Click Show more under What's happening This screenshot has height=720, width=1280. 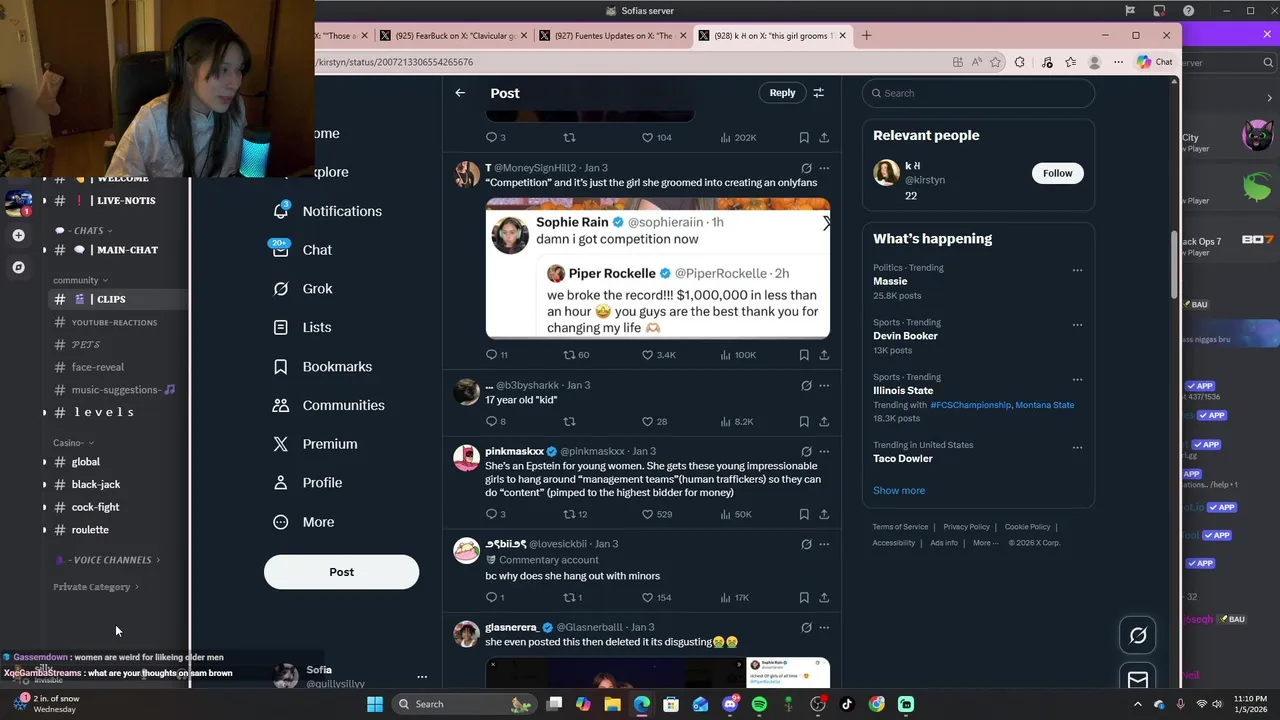coord(899,491)
